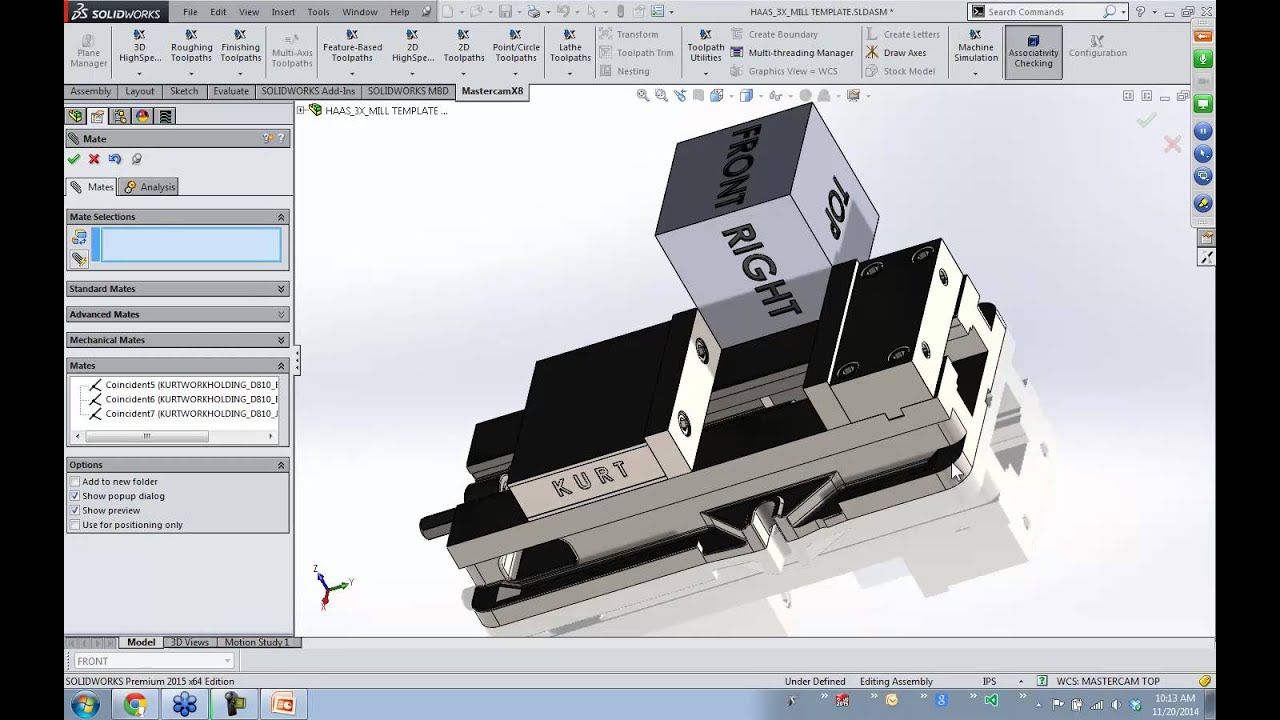Click the pushpin keep-visible icon in Mate panel

pos(137,159)
